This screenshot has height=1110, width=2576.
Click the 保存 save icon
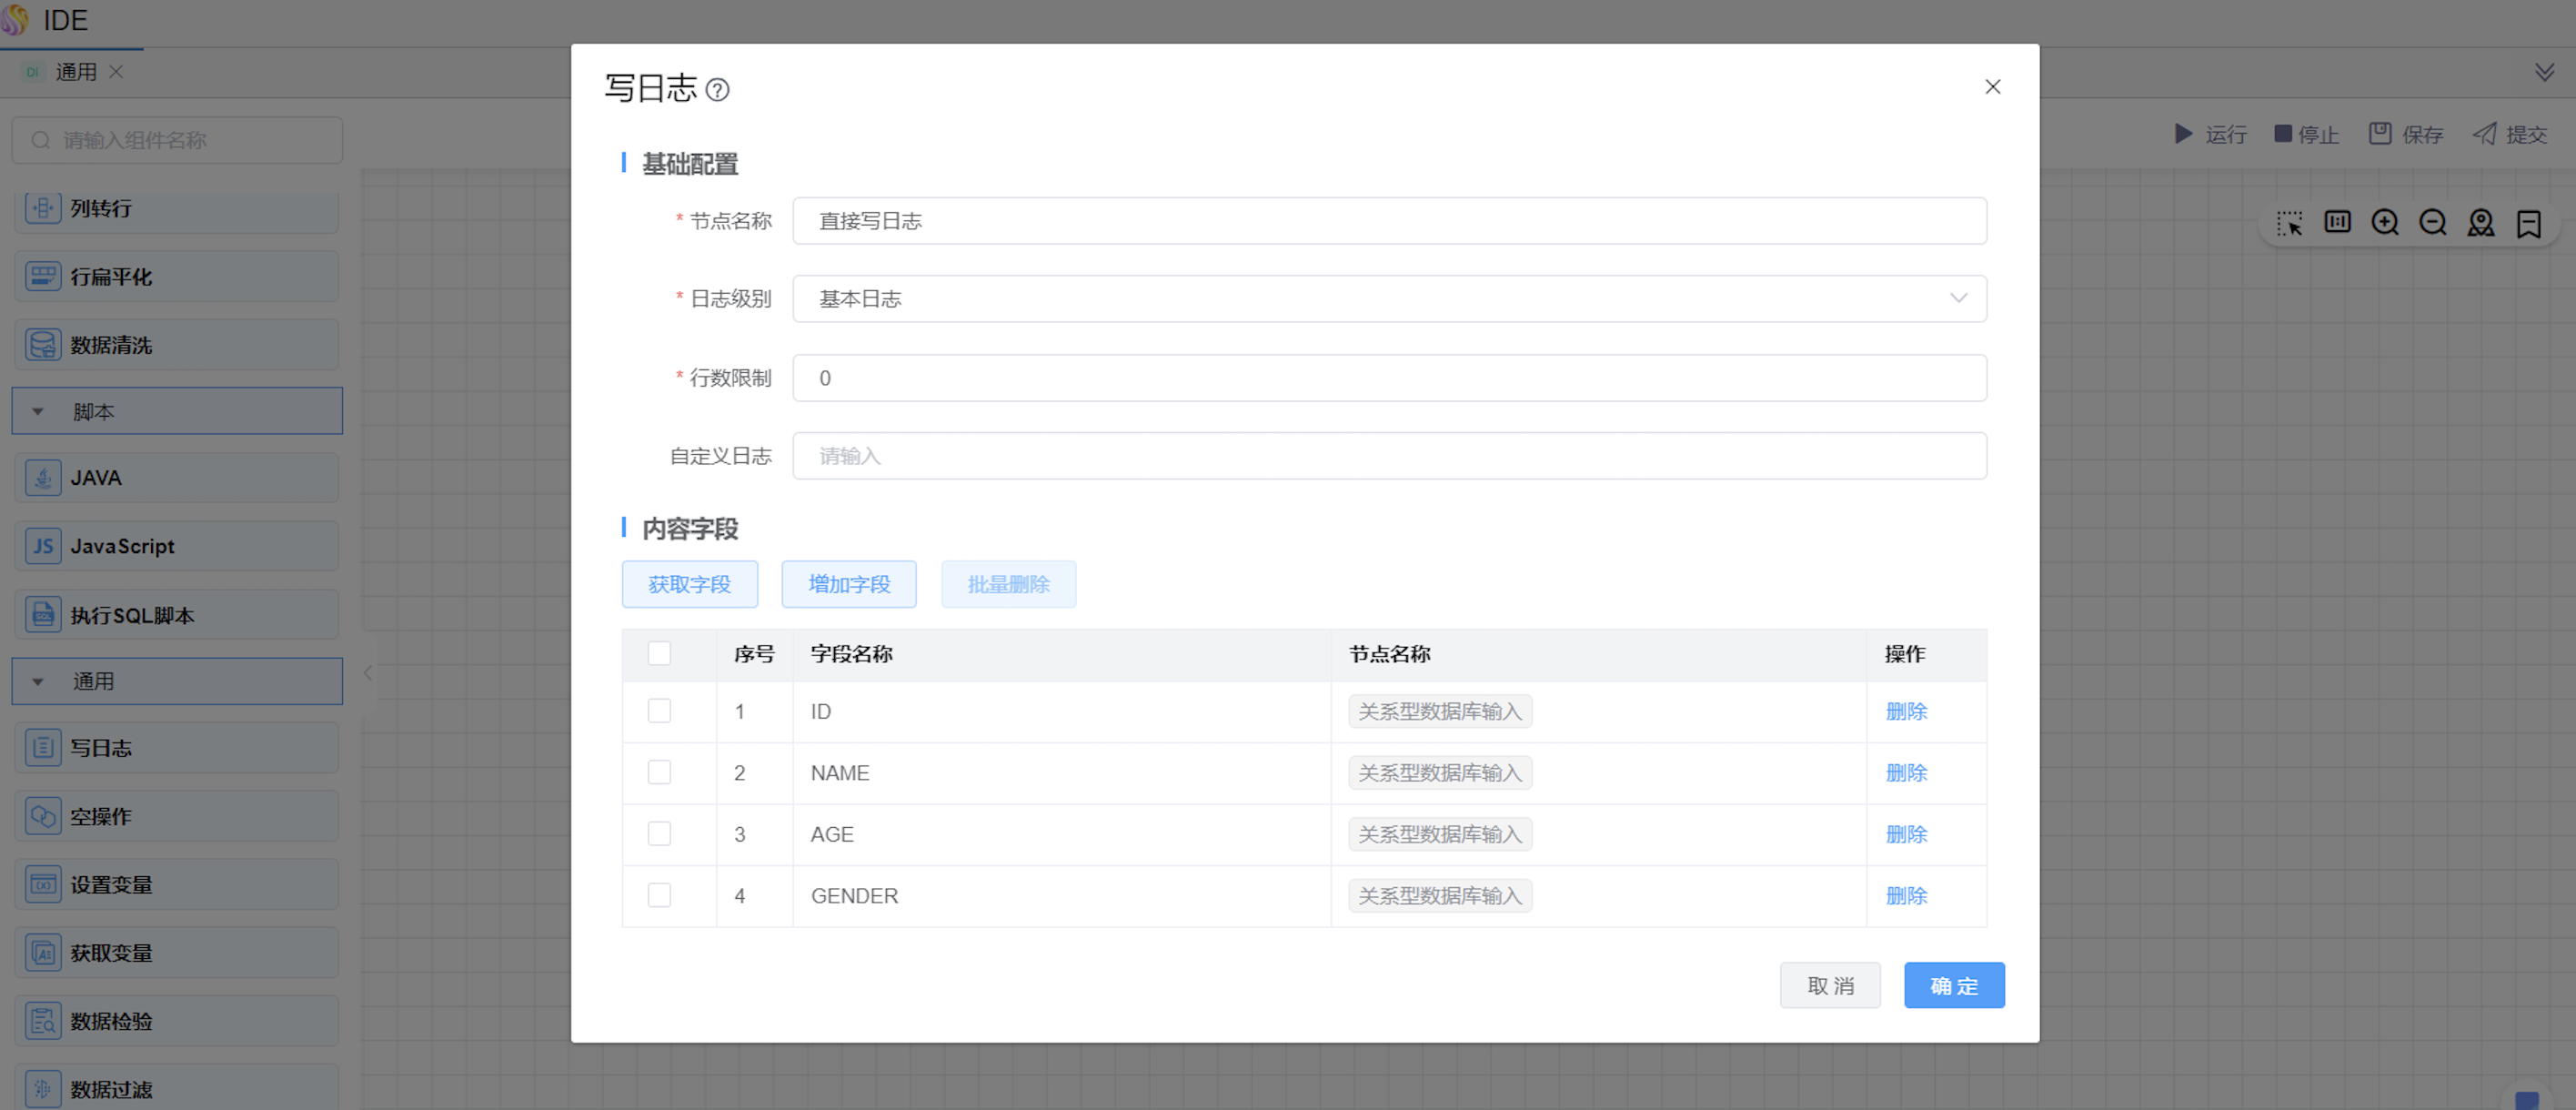(x=2380, y=134)
